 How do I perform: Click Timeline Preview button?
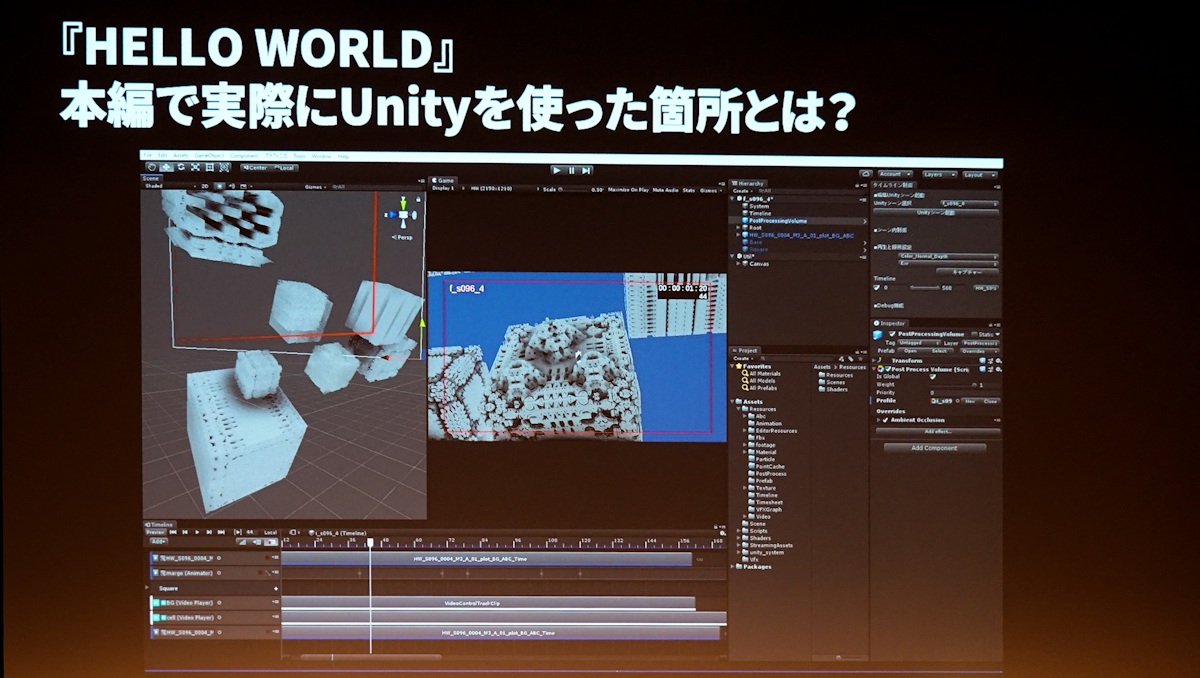[x=155, y=532]
